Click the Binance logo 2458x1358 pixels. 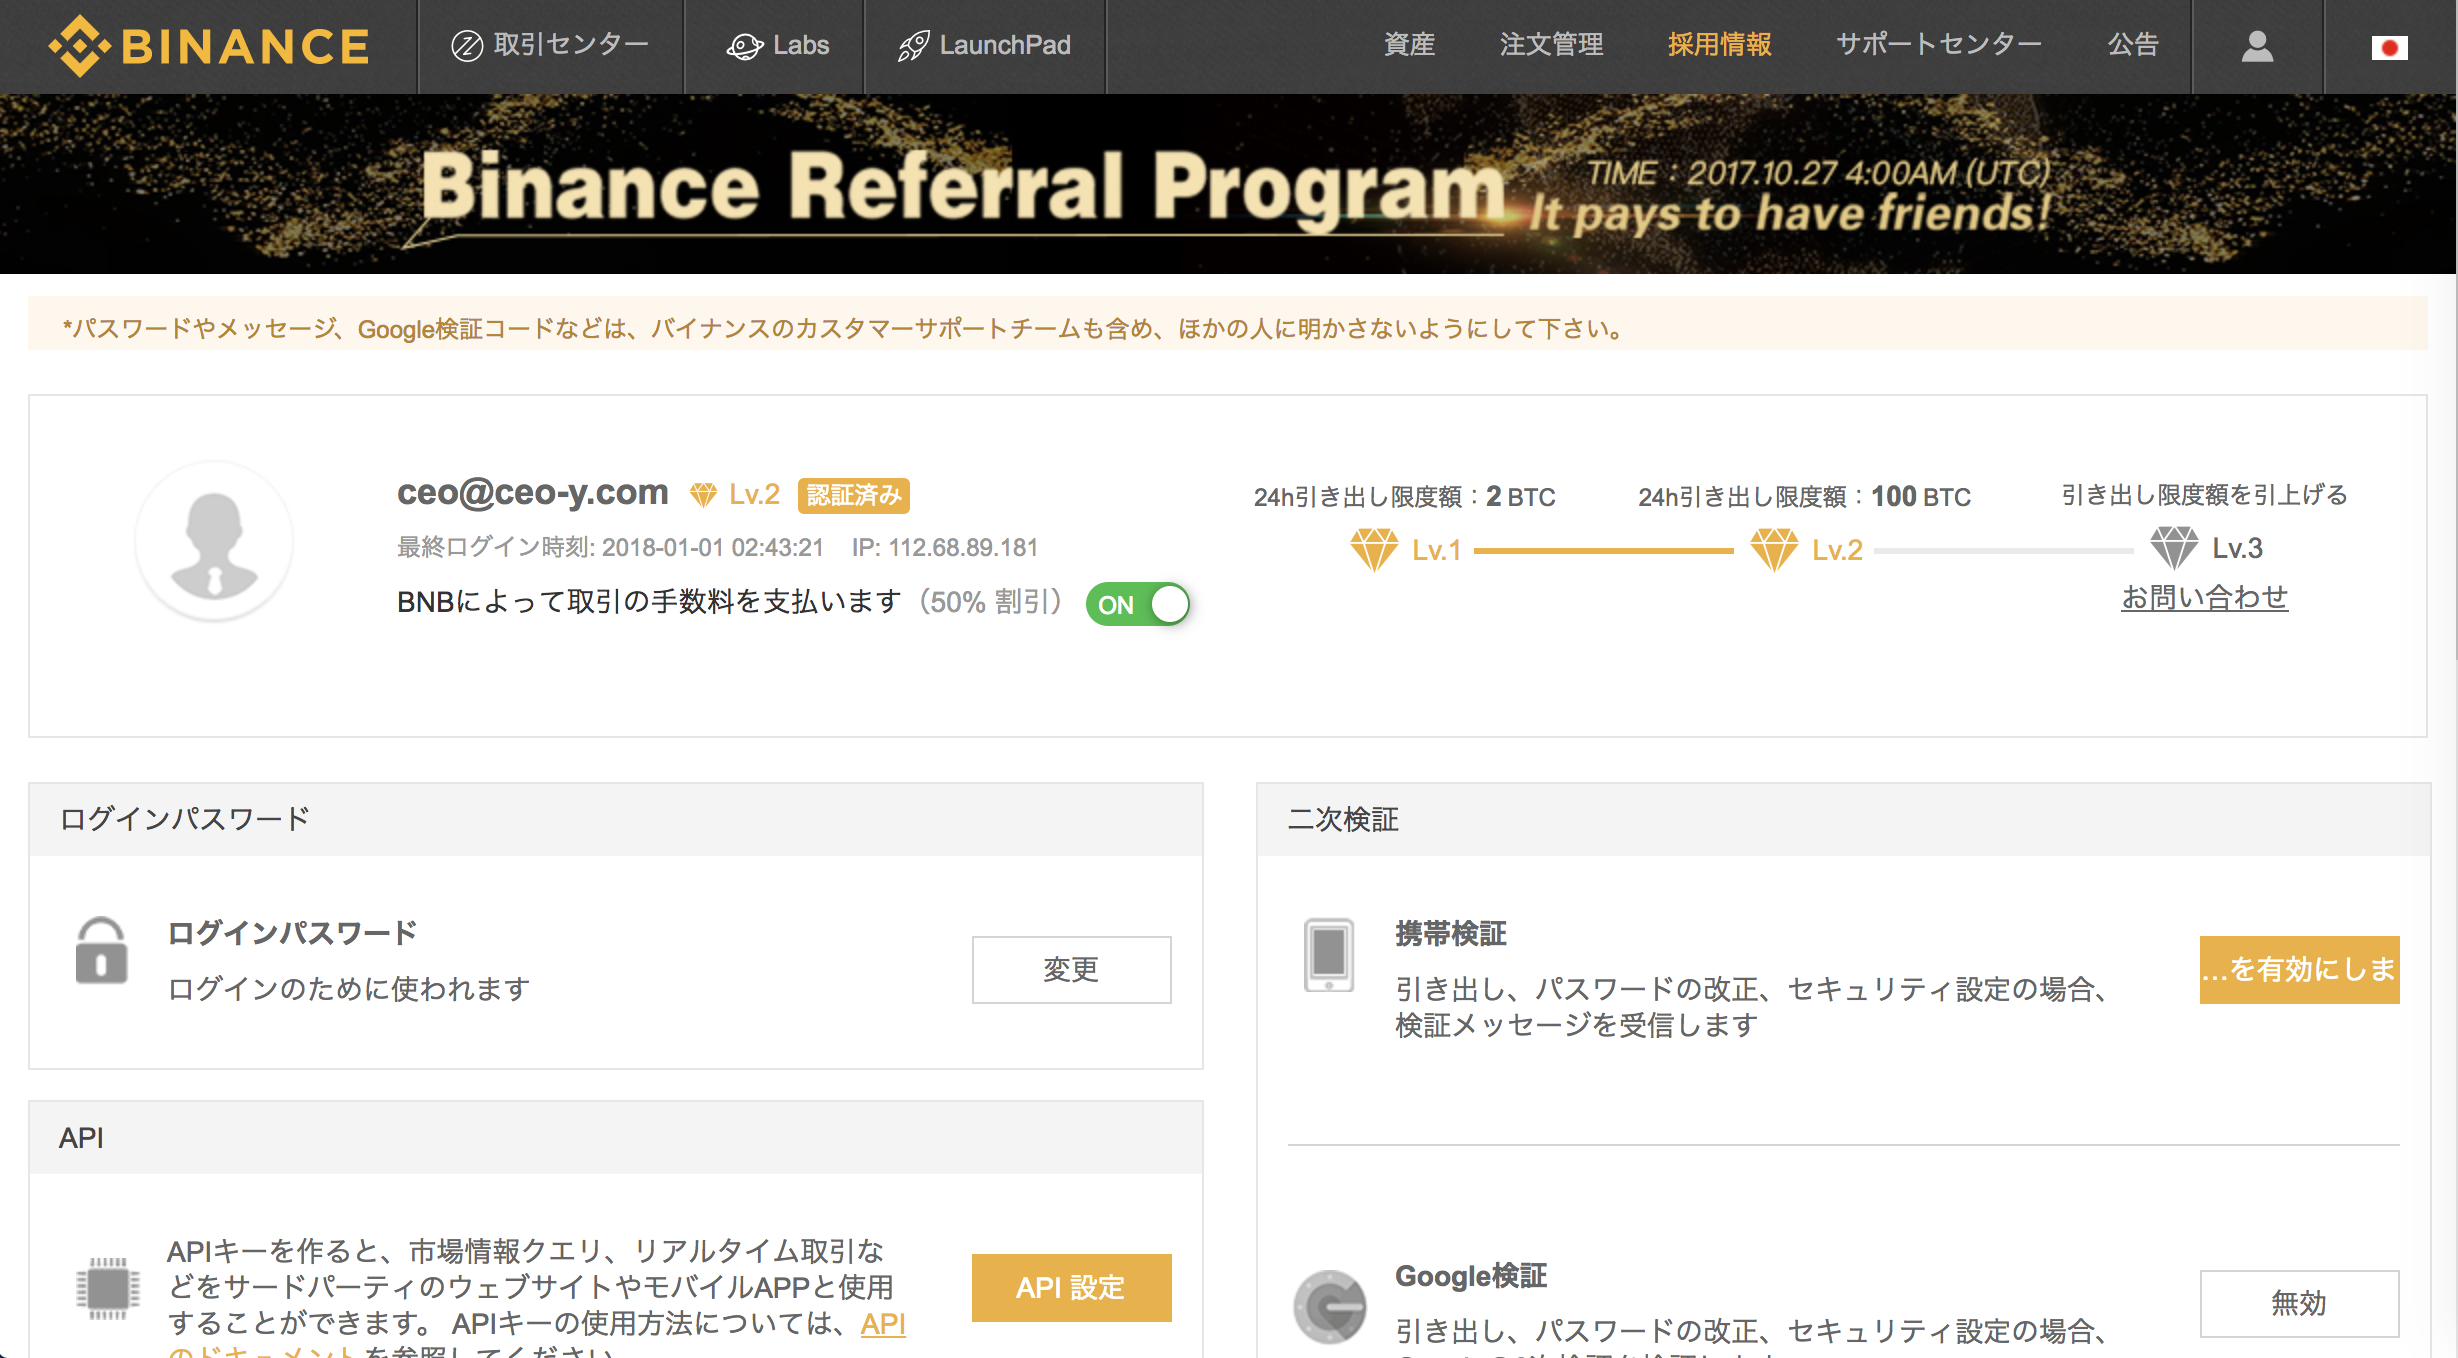pyautogui.click(x=209, y=46)
